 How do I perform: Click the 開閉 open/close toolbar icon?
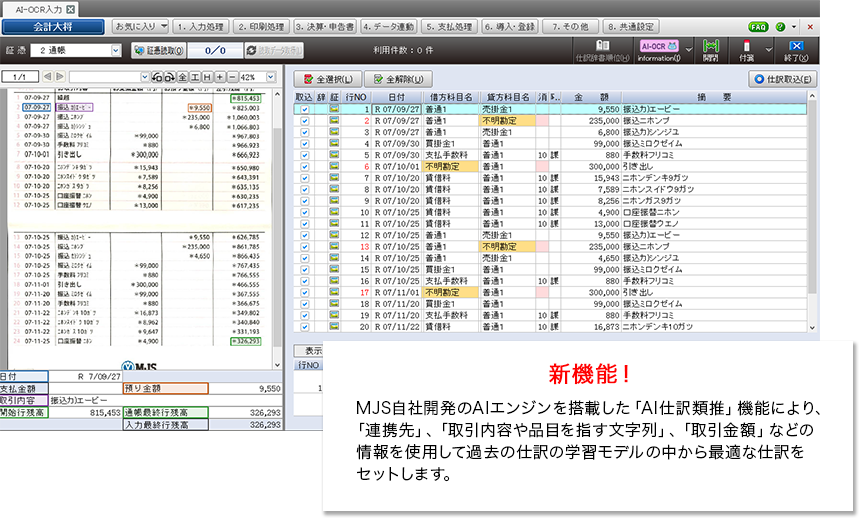pos(711,50)
